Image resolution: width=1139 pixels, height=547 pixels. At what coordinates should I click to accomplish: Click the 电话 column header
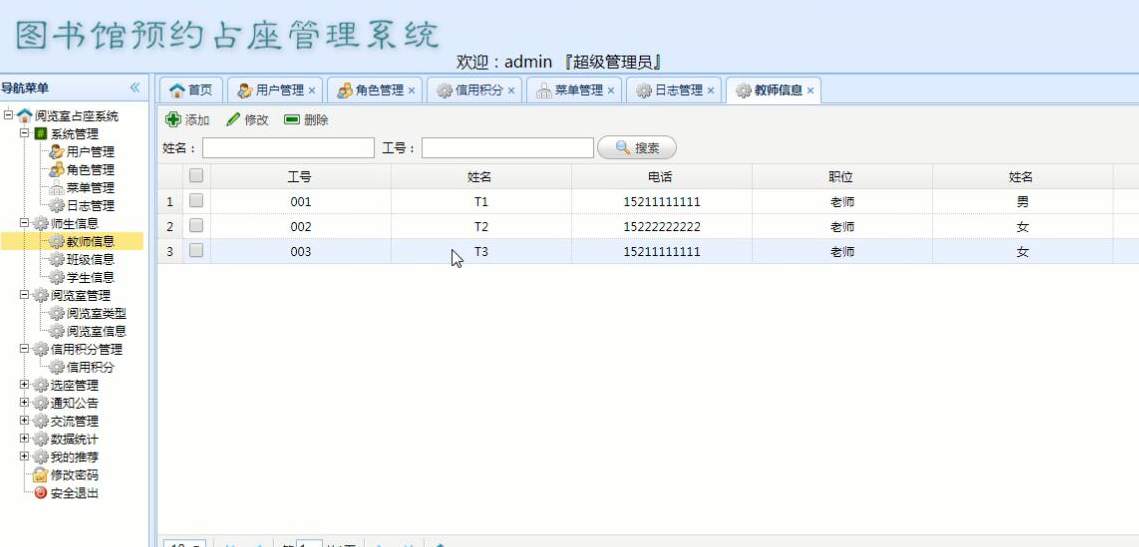661,177
